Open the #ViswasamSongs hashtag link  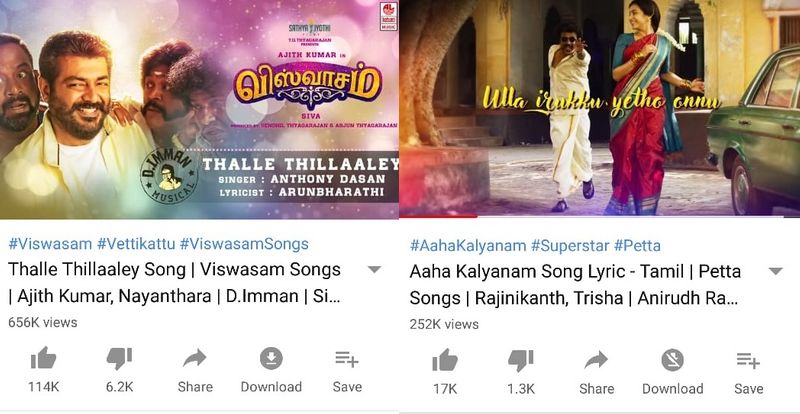click(244, 244)
